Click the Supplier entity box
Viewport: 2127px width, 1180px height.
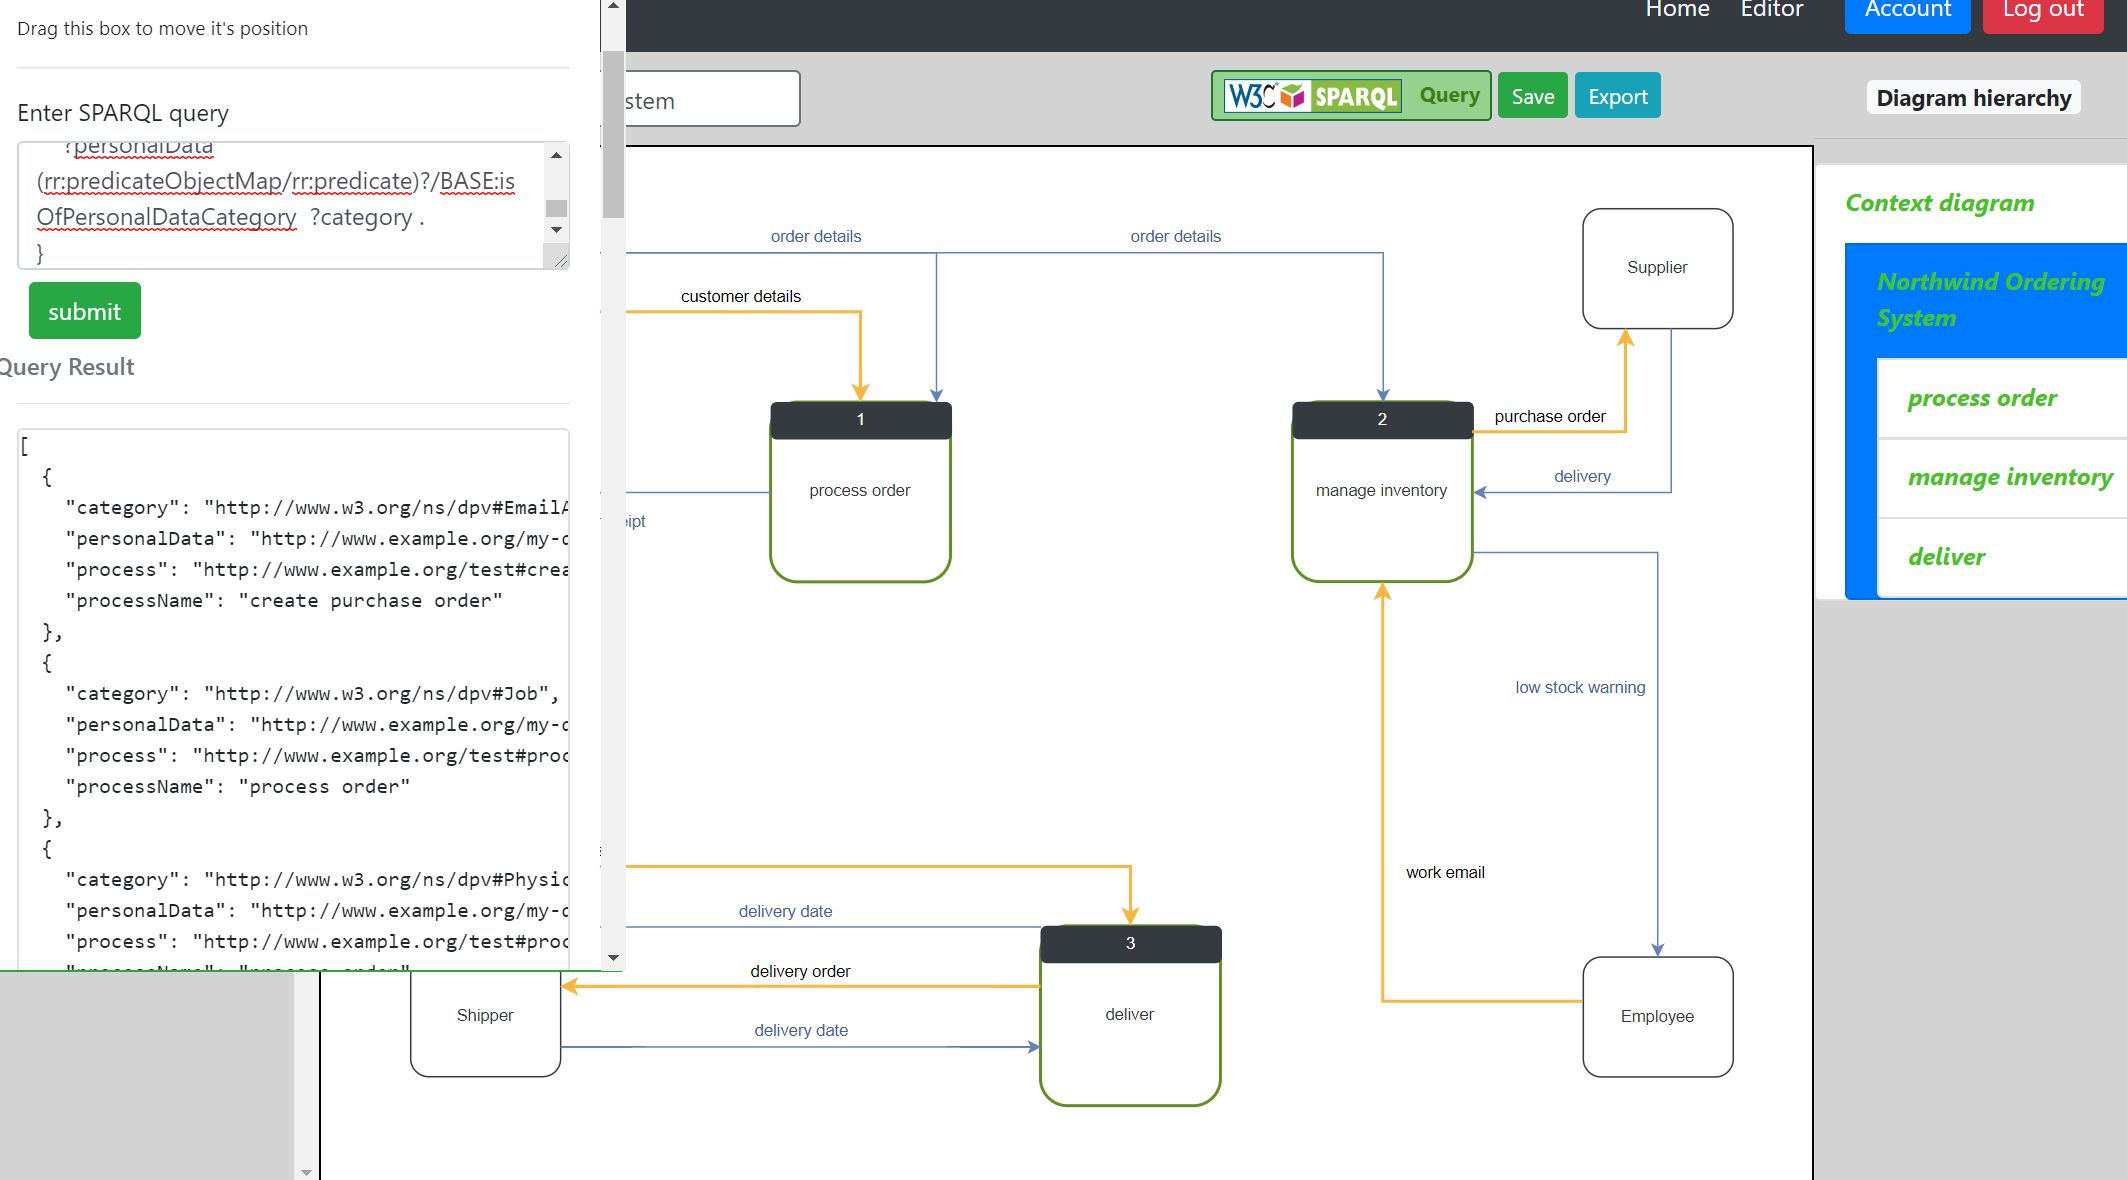click(x=1657, y=268)
